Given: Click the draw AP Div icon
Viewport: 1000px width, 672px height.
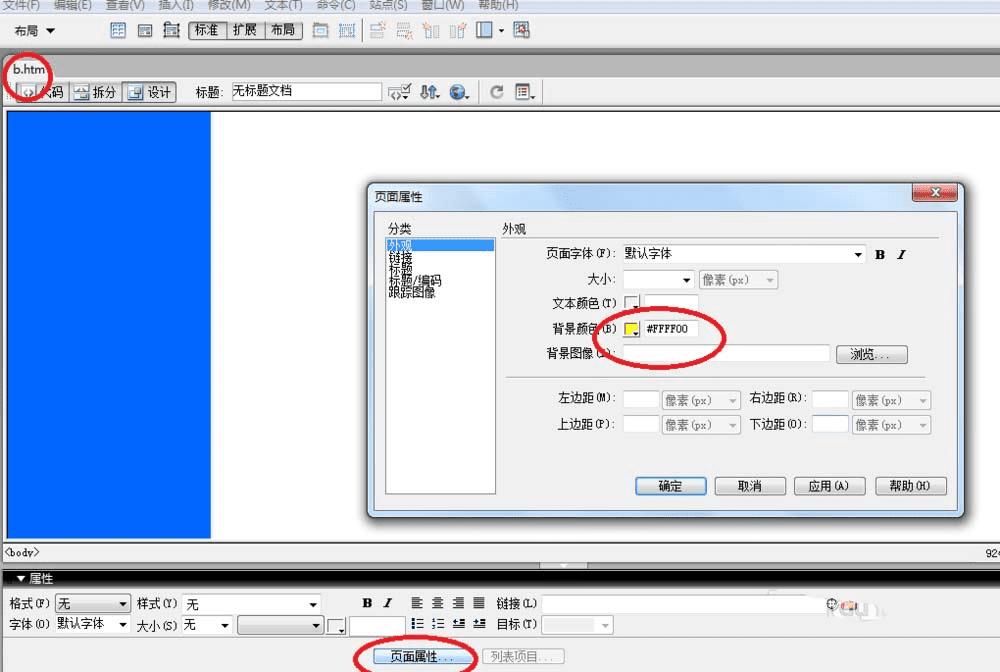Looking at the screenshot, I should (x=172, y=30).
